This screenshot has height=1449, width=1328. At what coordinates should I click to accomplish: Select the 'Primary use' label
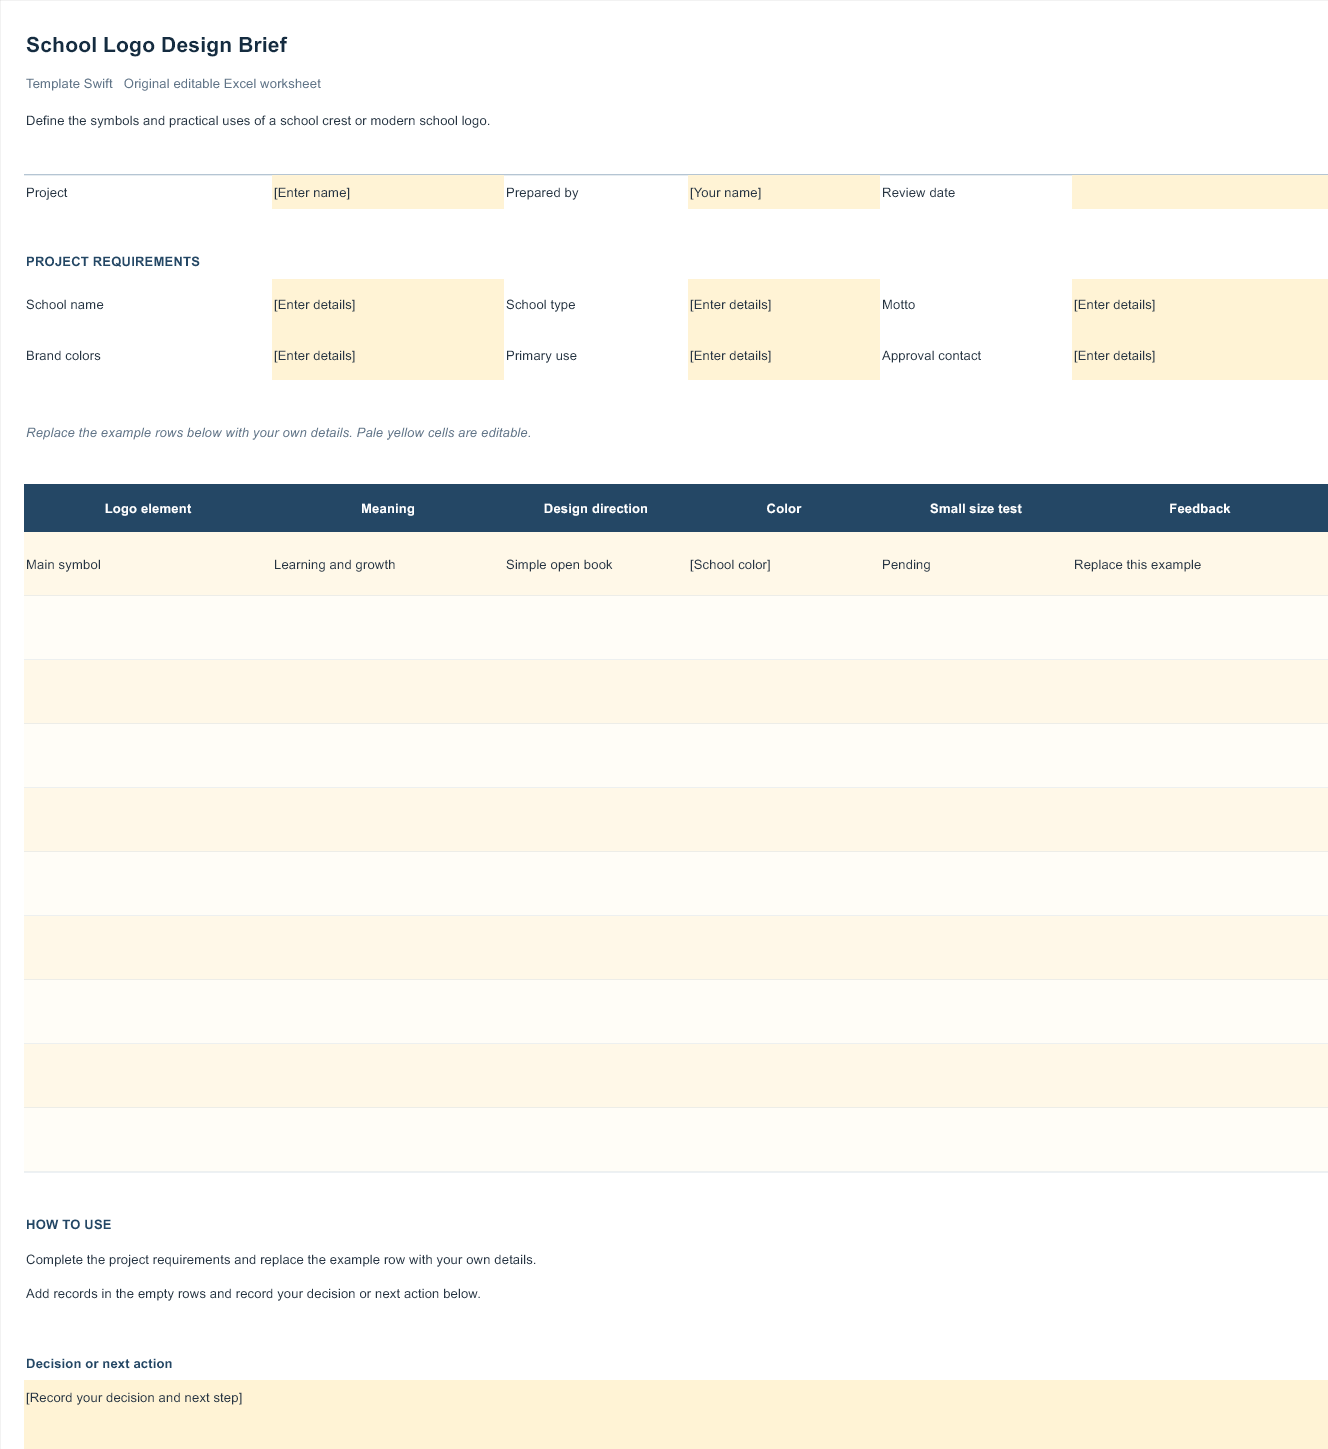541,356
